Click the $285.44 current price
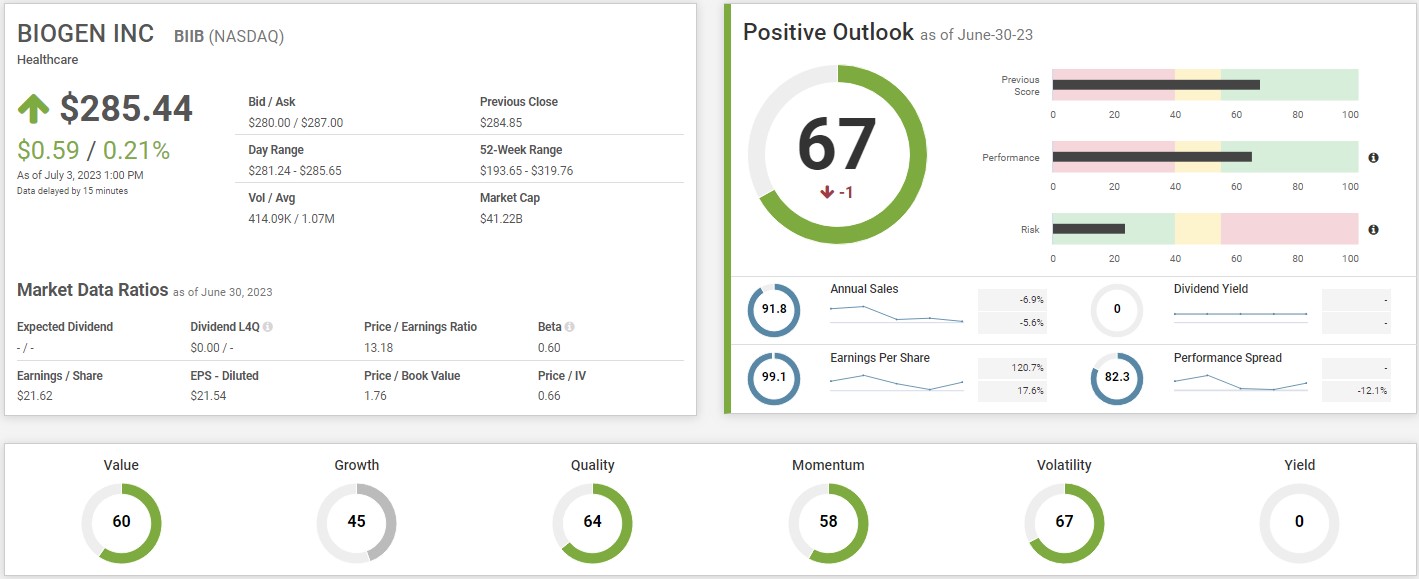The width and height of the screenshot is (1419, 579). 126,109
